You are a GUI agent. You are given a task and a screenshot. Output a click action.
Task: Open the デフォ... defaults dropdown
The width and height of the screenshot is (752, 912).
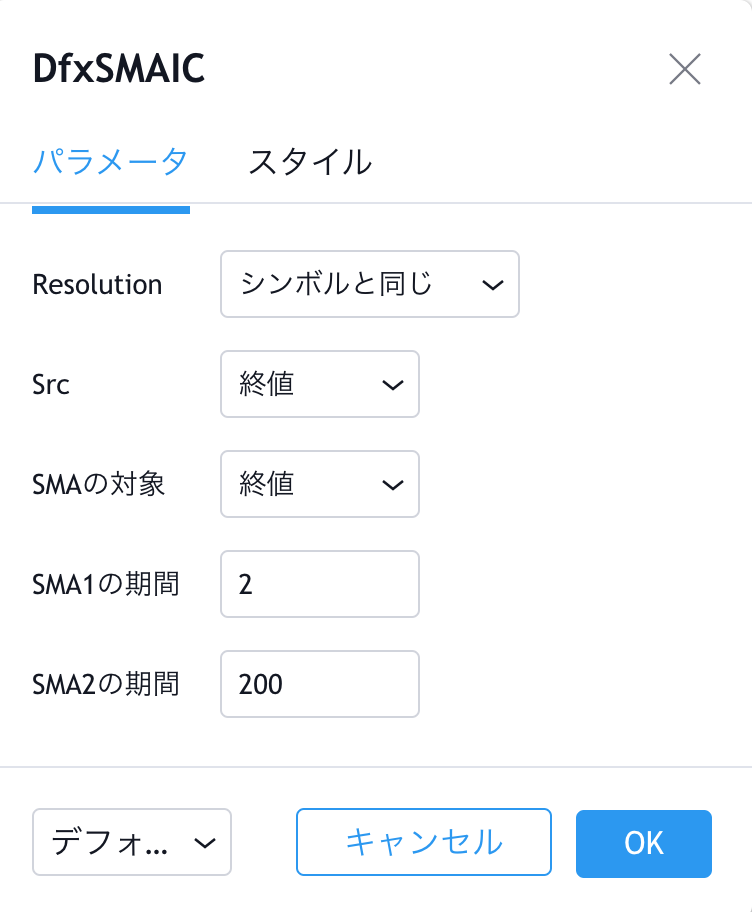132,842
